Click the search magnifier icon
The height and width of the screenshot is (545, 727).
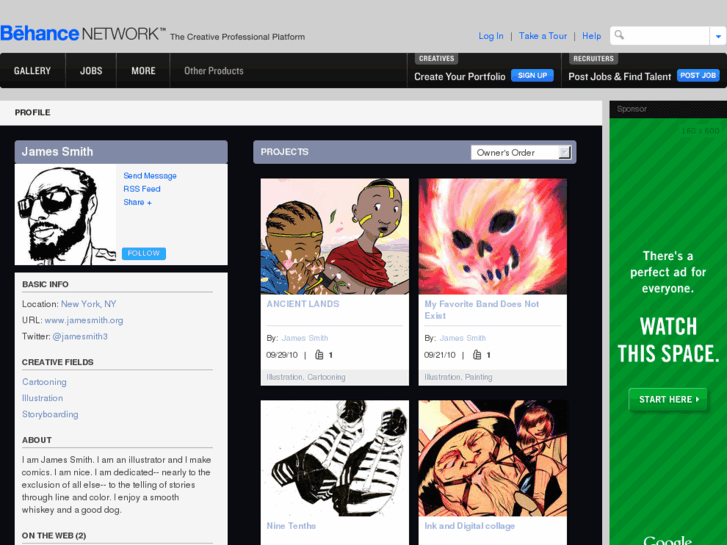[x=619, y=35]
